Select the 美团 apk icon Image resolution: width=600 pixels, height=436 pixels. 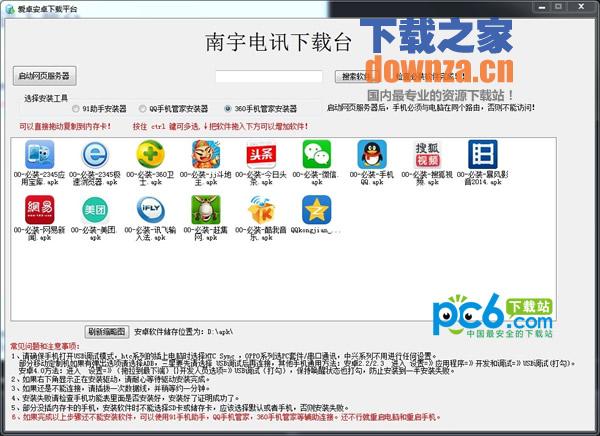(x=95, y=210)
